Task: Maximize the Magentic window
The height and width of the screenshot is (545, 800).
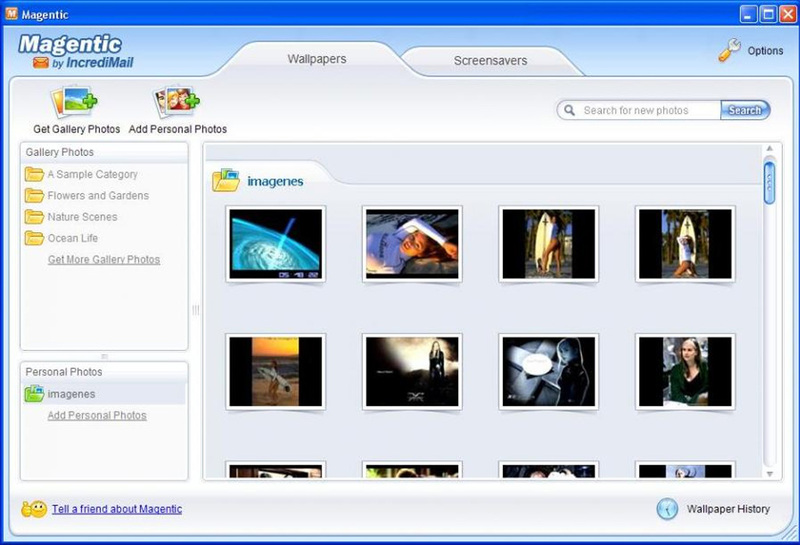Action: [x=768, y=14]
